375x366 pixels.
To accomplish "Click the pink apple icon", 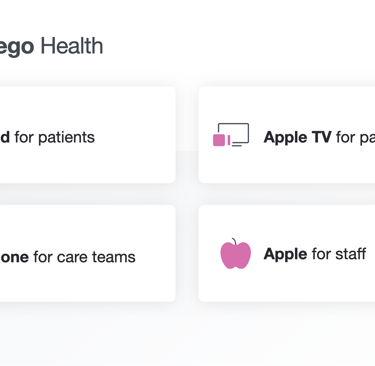I will coord(235,254).
